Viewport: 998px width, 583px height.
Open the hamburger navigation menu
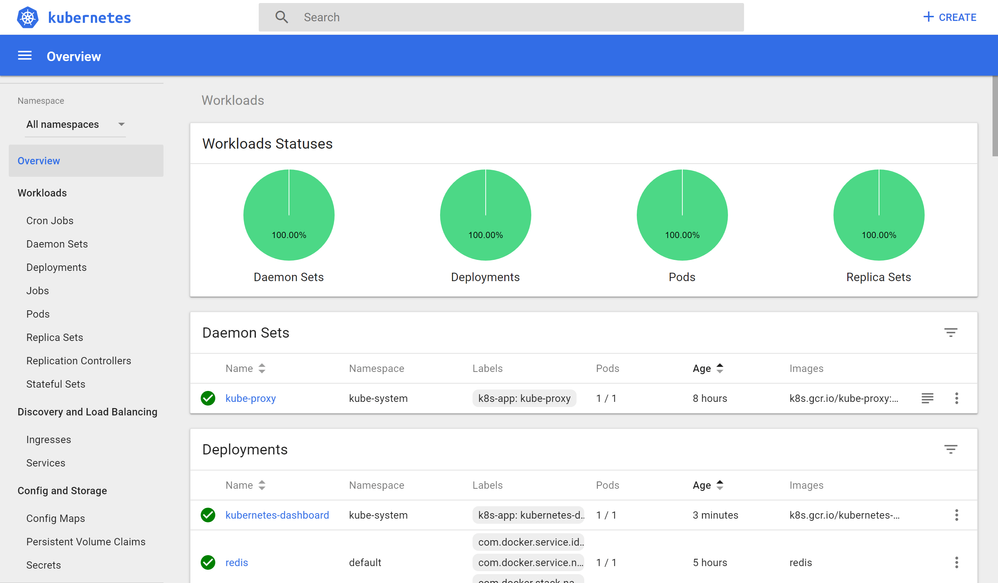coord(25,56)
